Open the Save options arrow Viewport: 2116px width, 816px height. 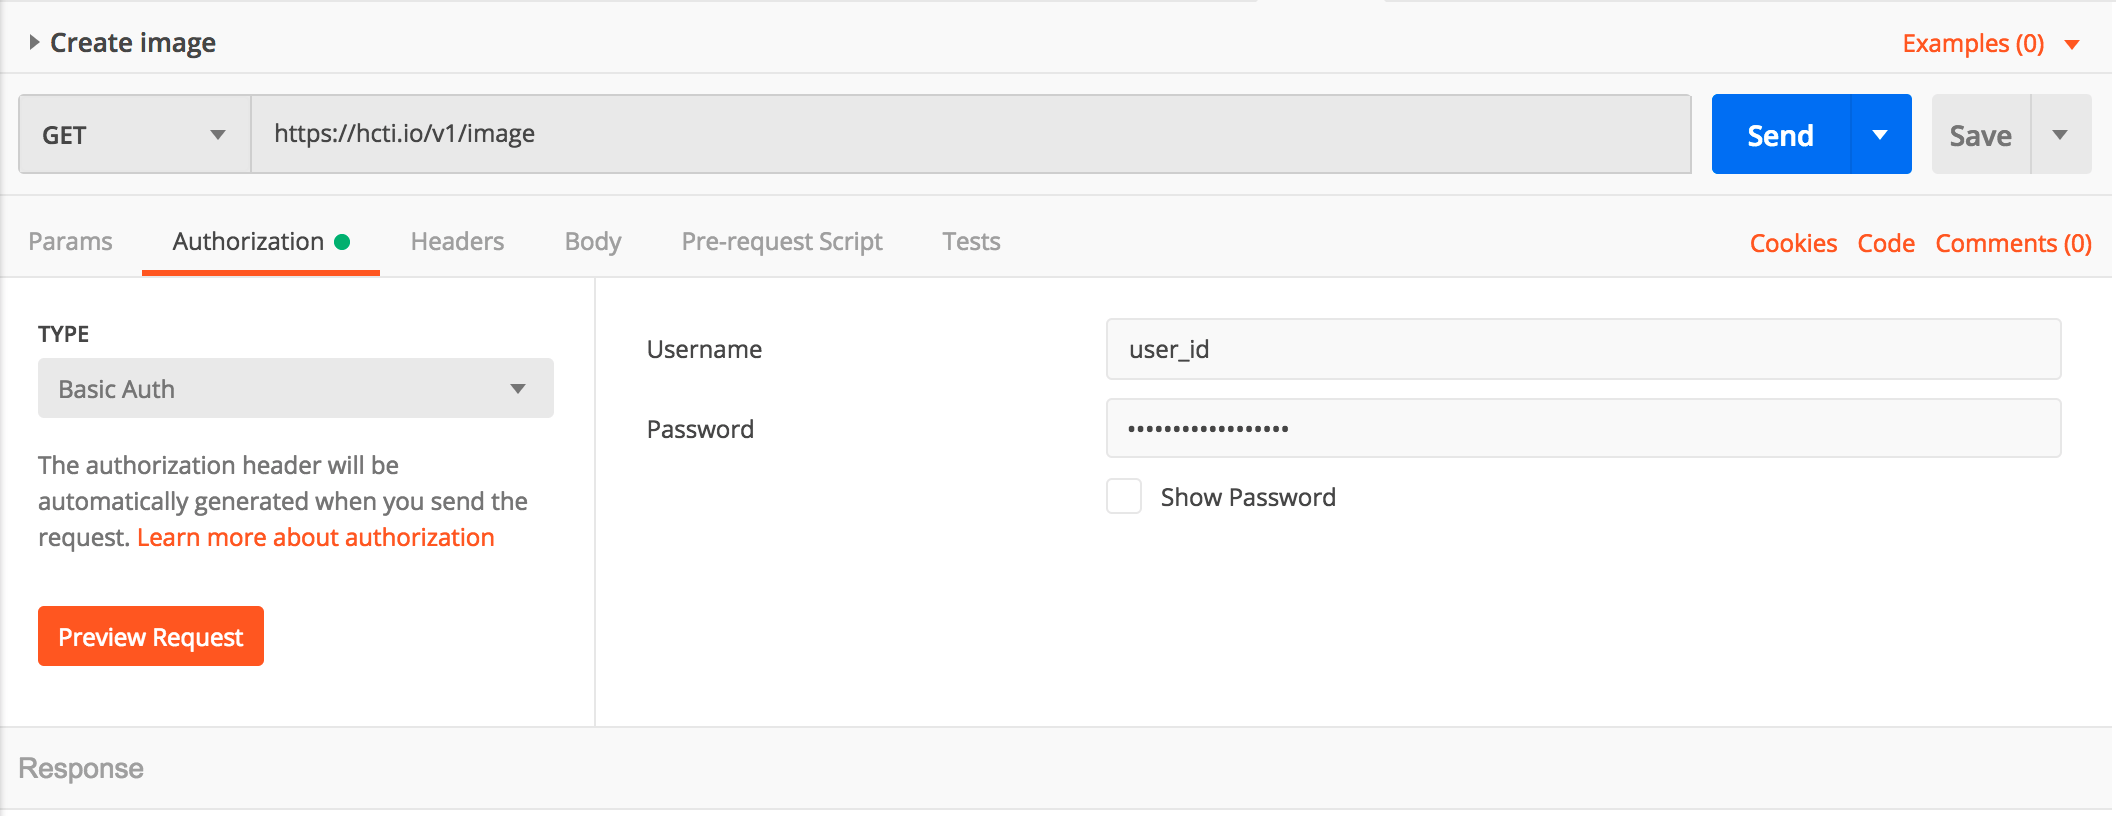(2061, 135)
